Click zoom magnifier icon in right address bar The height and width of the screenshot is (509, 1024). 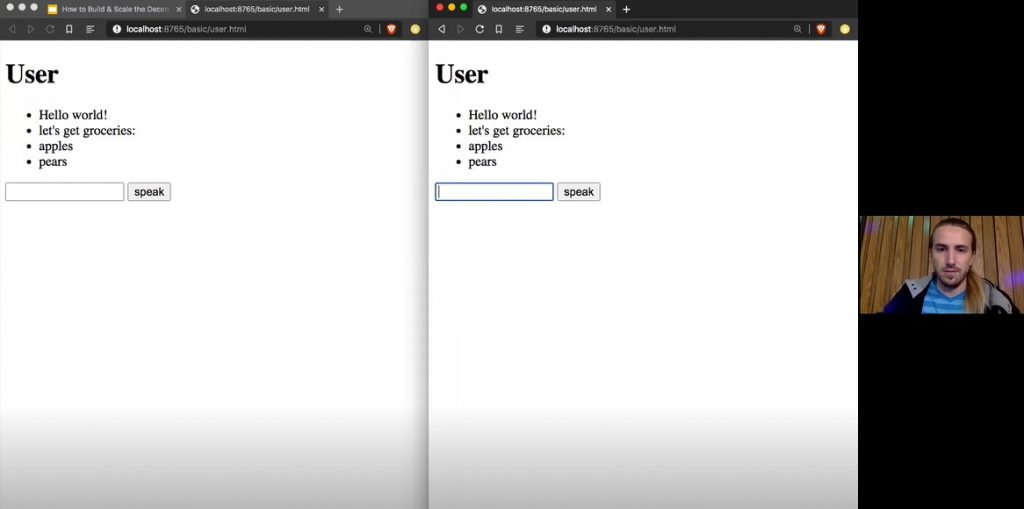[797, 29]
